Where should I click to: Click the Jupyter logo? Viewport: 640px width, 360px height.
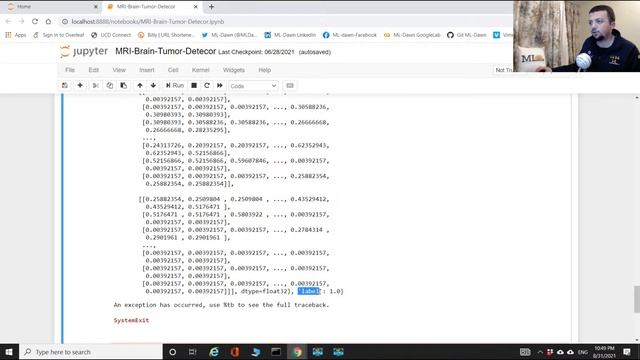click(x=84, y=51)
